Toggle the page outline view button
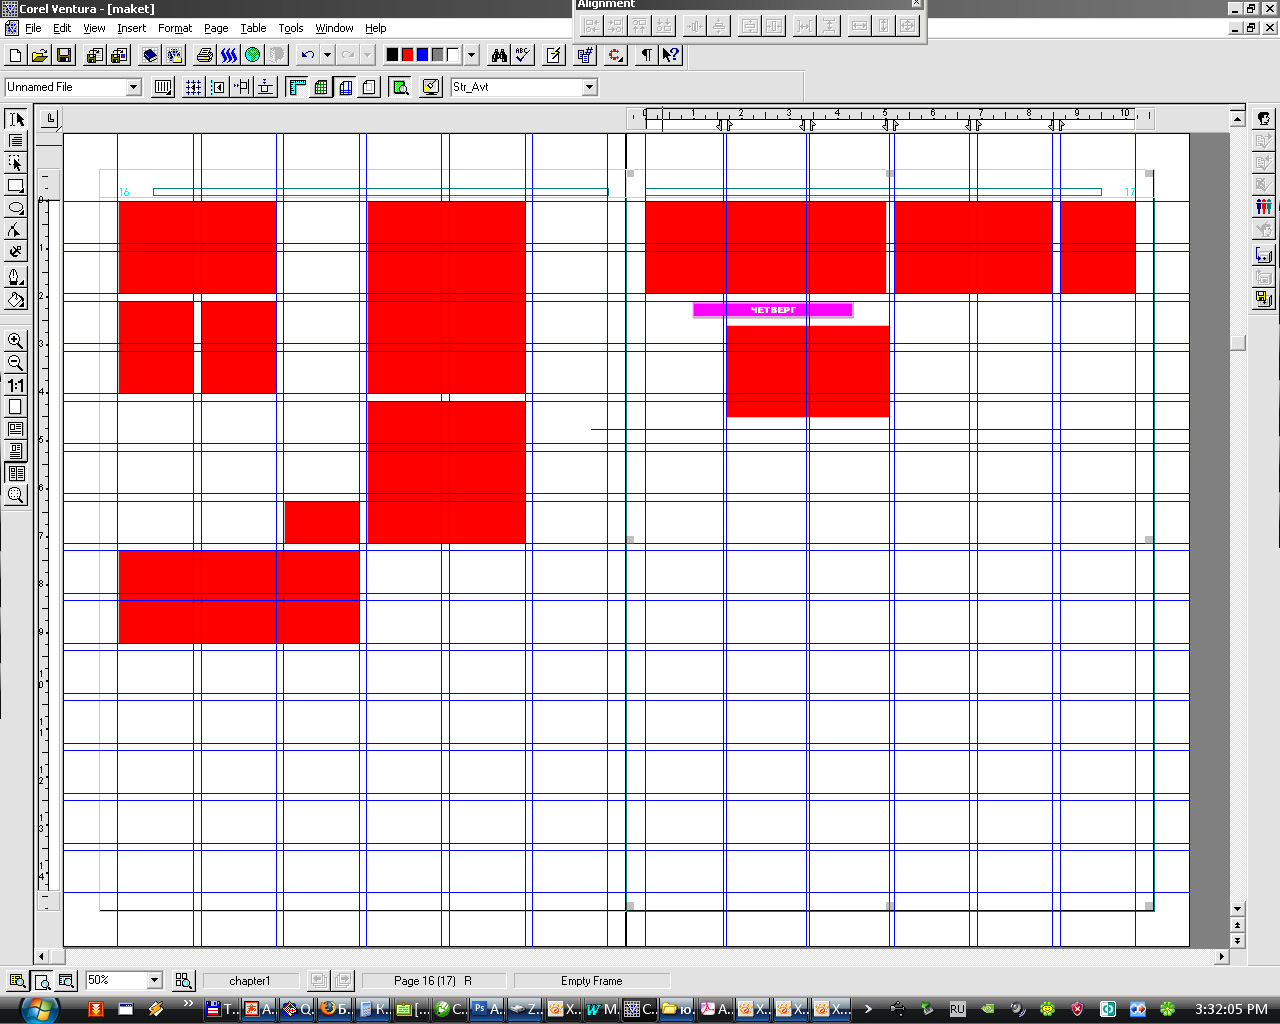Viewport: 1280px width, 1024px height. pos(369,87)
